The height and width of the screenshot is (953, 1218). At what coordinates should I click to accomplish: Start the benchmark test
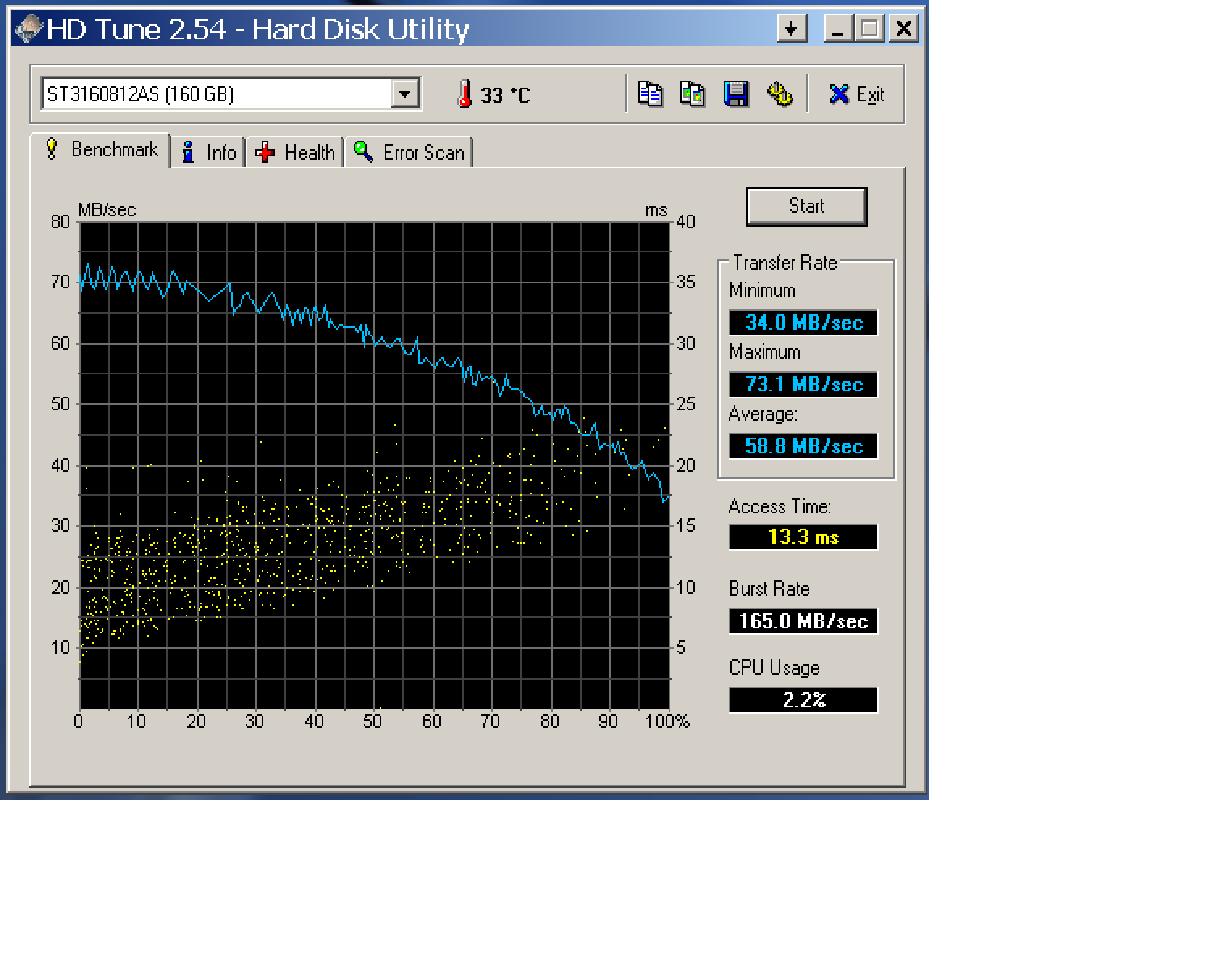click(x=806, y=206)
